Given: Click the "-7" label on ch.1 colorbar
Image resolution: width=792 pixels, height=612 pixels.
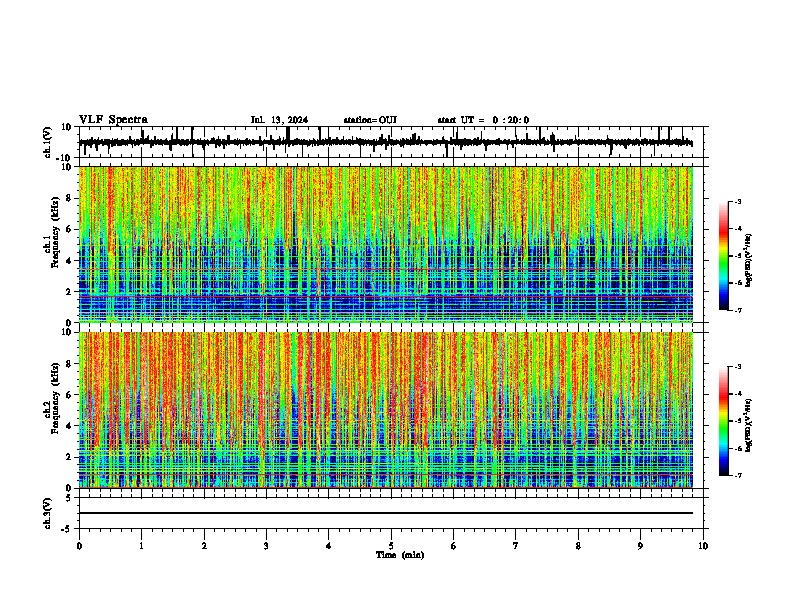Looking at the screenshot, I should click(738, 310).
